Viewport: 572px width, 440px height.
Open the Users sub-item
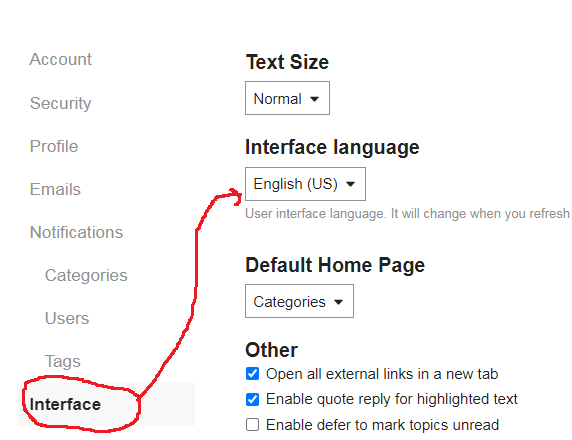(67, 319)
